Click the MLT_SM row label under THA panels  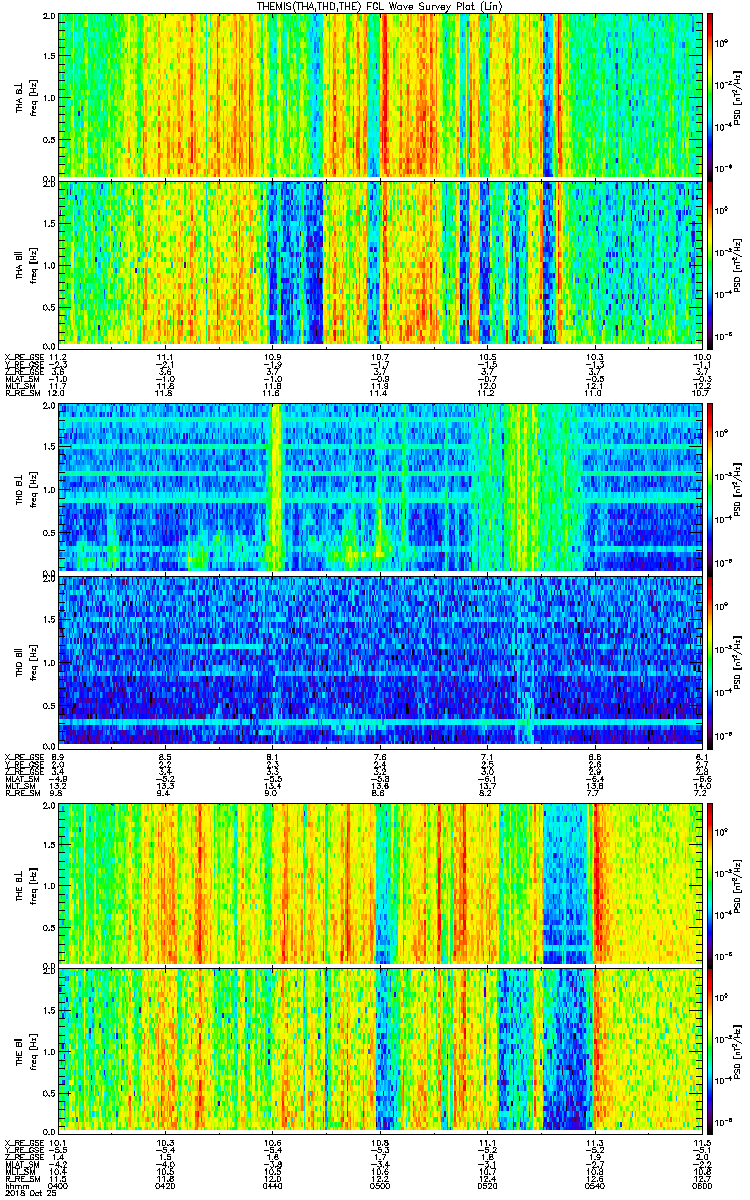(x=19, y=387)
